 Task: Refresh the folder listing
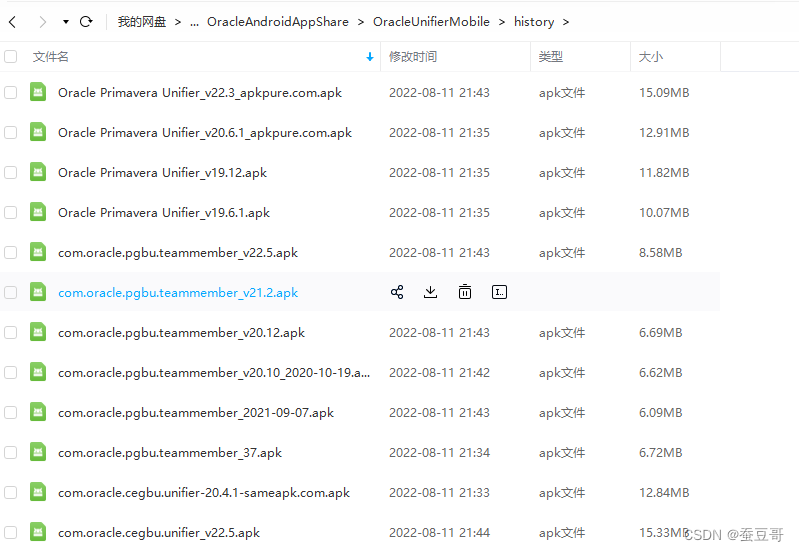(86, 21)
